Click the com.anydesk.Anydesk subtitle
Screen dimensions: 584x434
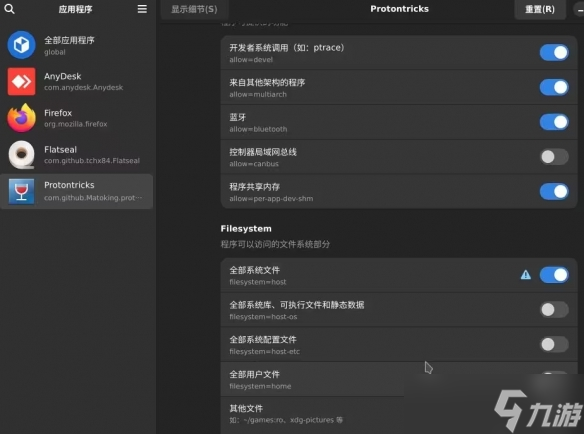point(83,88)
